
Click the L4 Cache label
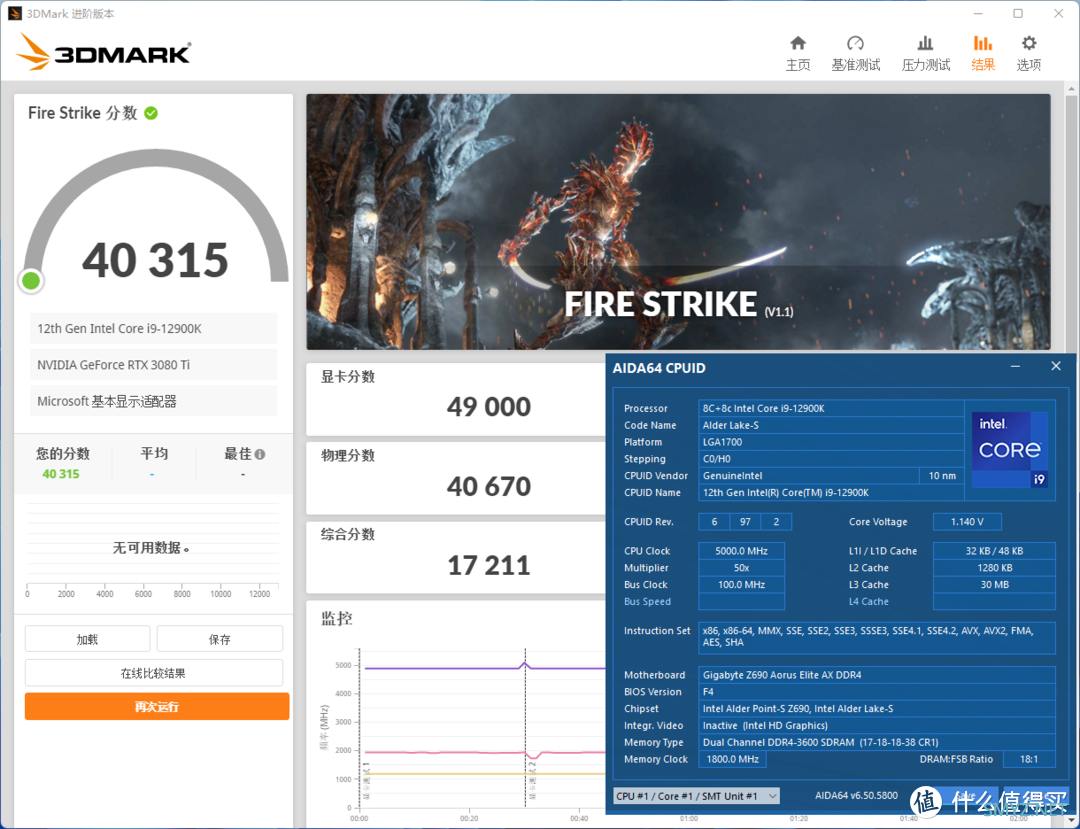click(x=869, y=602)
